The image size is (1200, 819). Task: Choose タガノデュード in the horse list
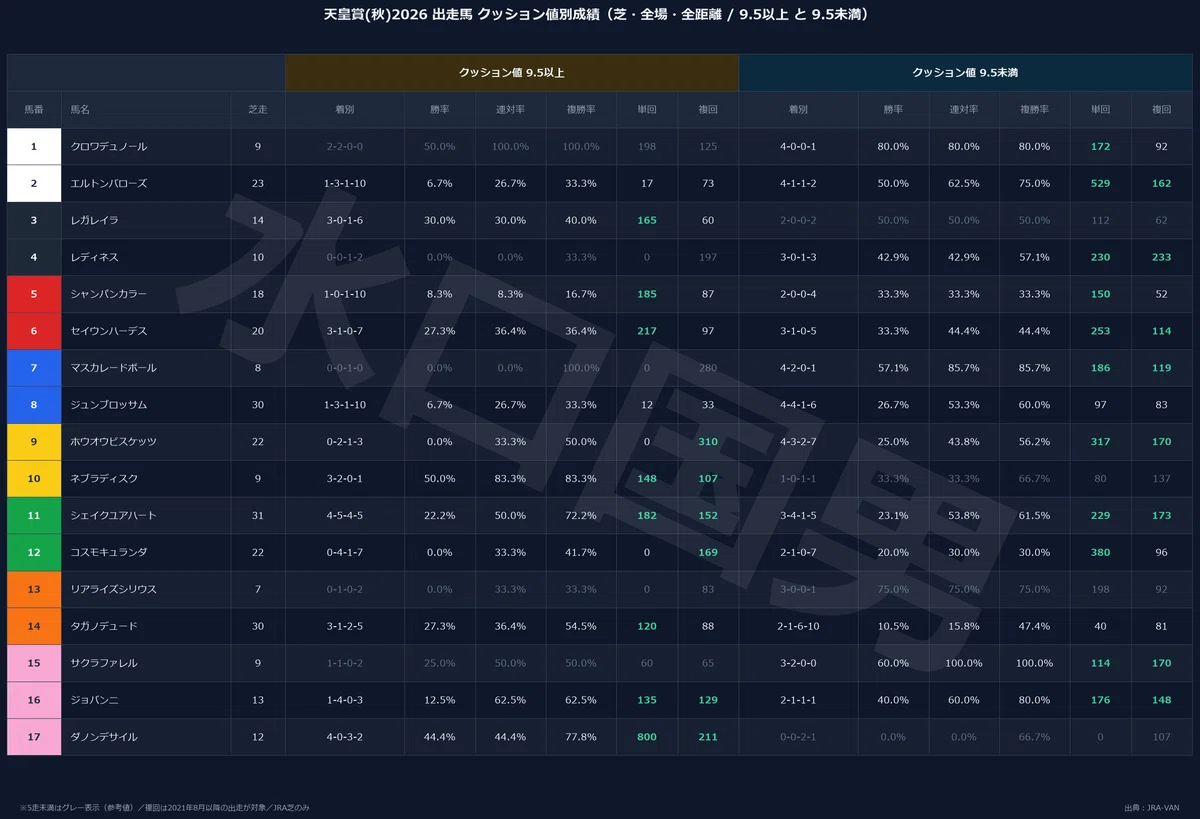105,627
